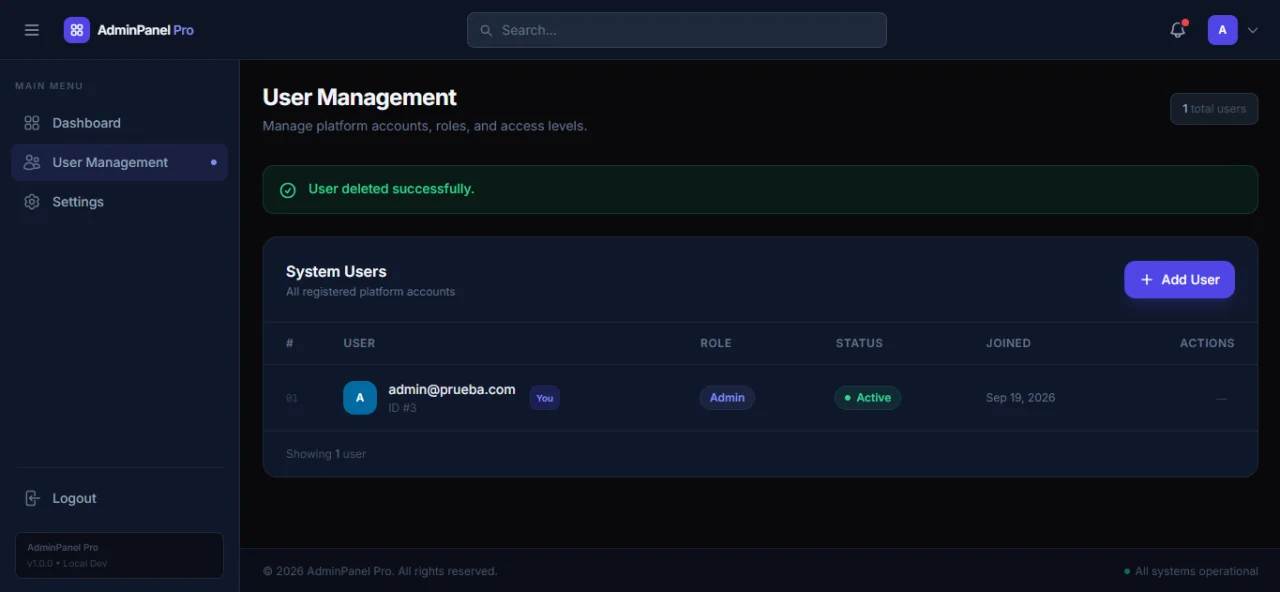
Task: Click the JOINED column header
Action: (1008, 343)
